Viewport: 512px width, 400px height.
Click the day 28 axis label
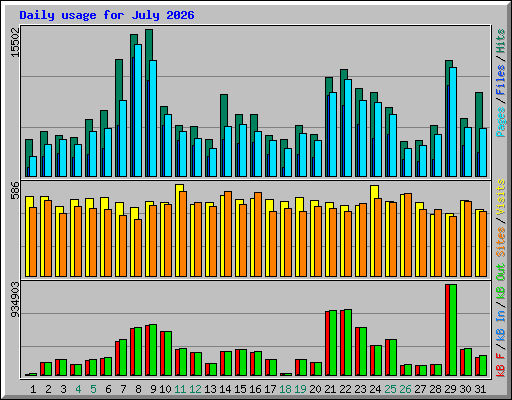point(435,389)
